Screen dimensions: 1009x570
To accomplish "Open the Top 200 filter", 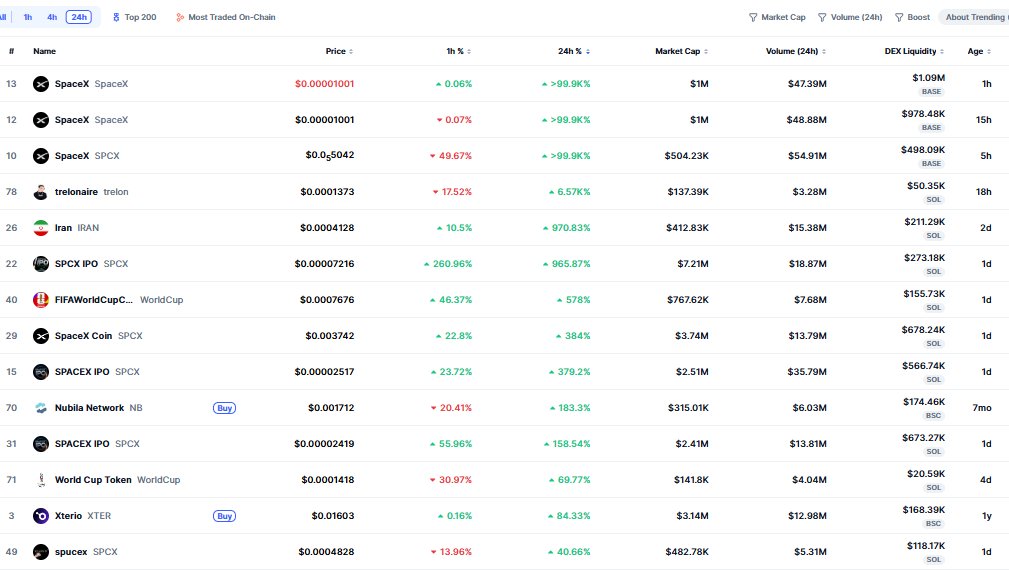I will pos(134,17).
